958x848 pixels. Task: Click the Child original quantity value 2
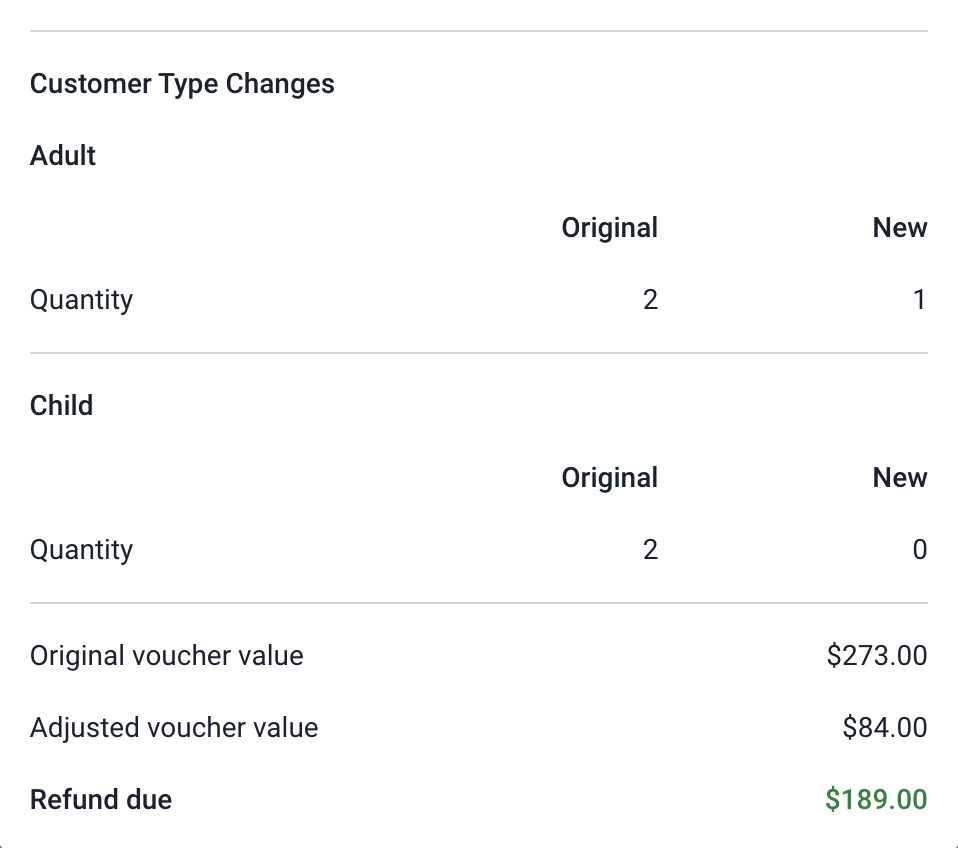tap(650, 550)
